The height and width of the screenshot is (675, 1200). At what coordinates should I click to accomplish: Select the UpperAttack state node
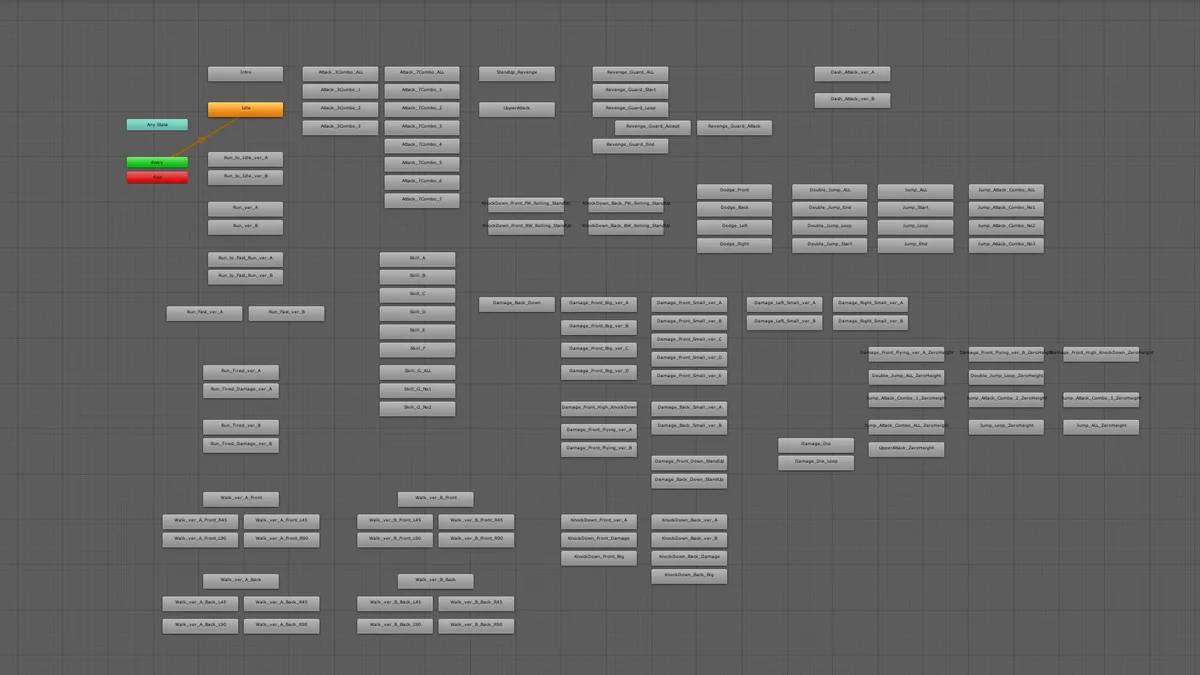pyautogui.click(x=516, y=108)
